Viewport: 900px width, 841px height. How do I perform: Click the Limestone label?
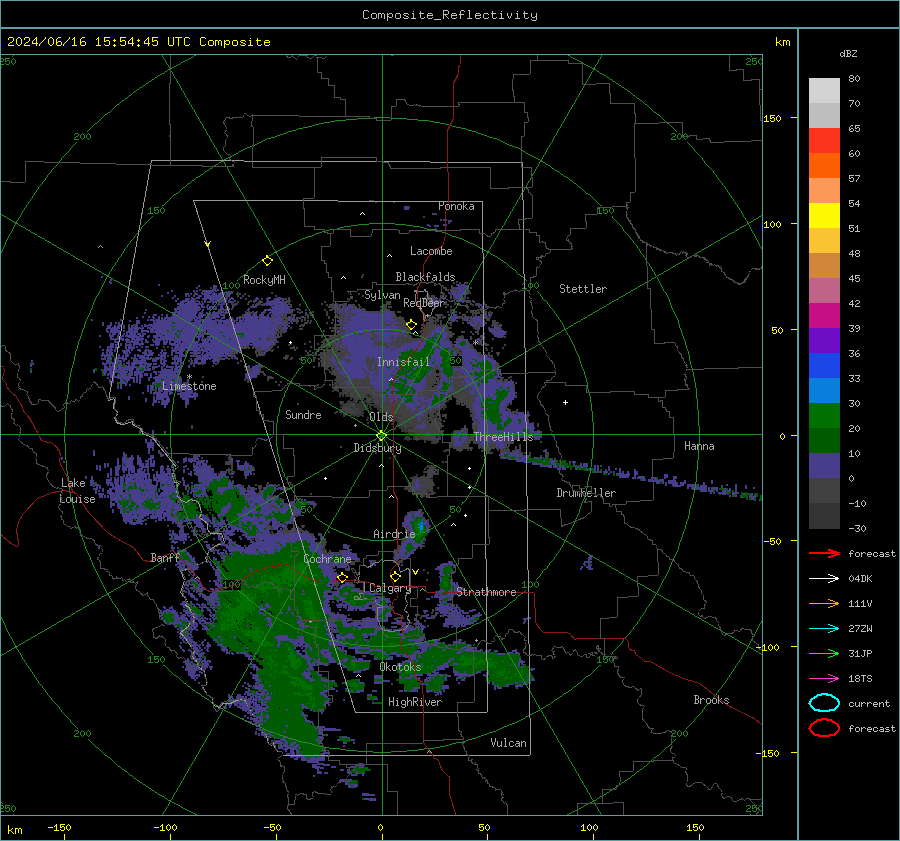coord(189,386)
